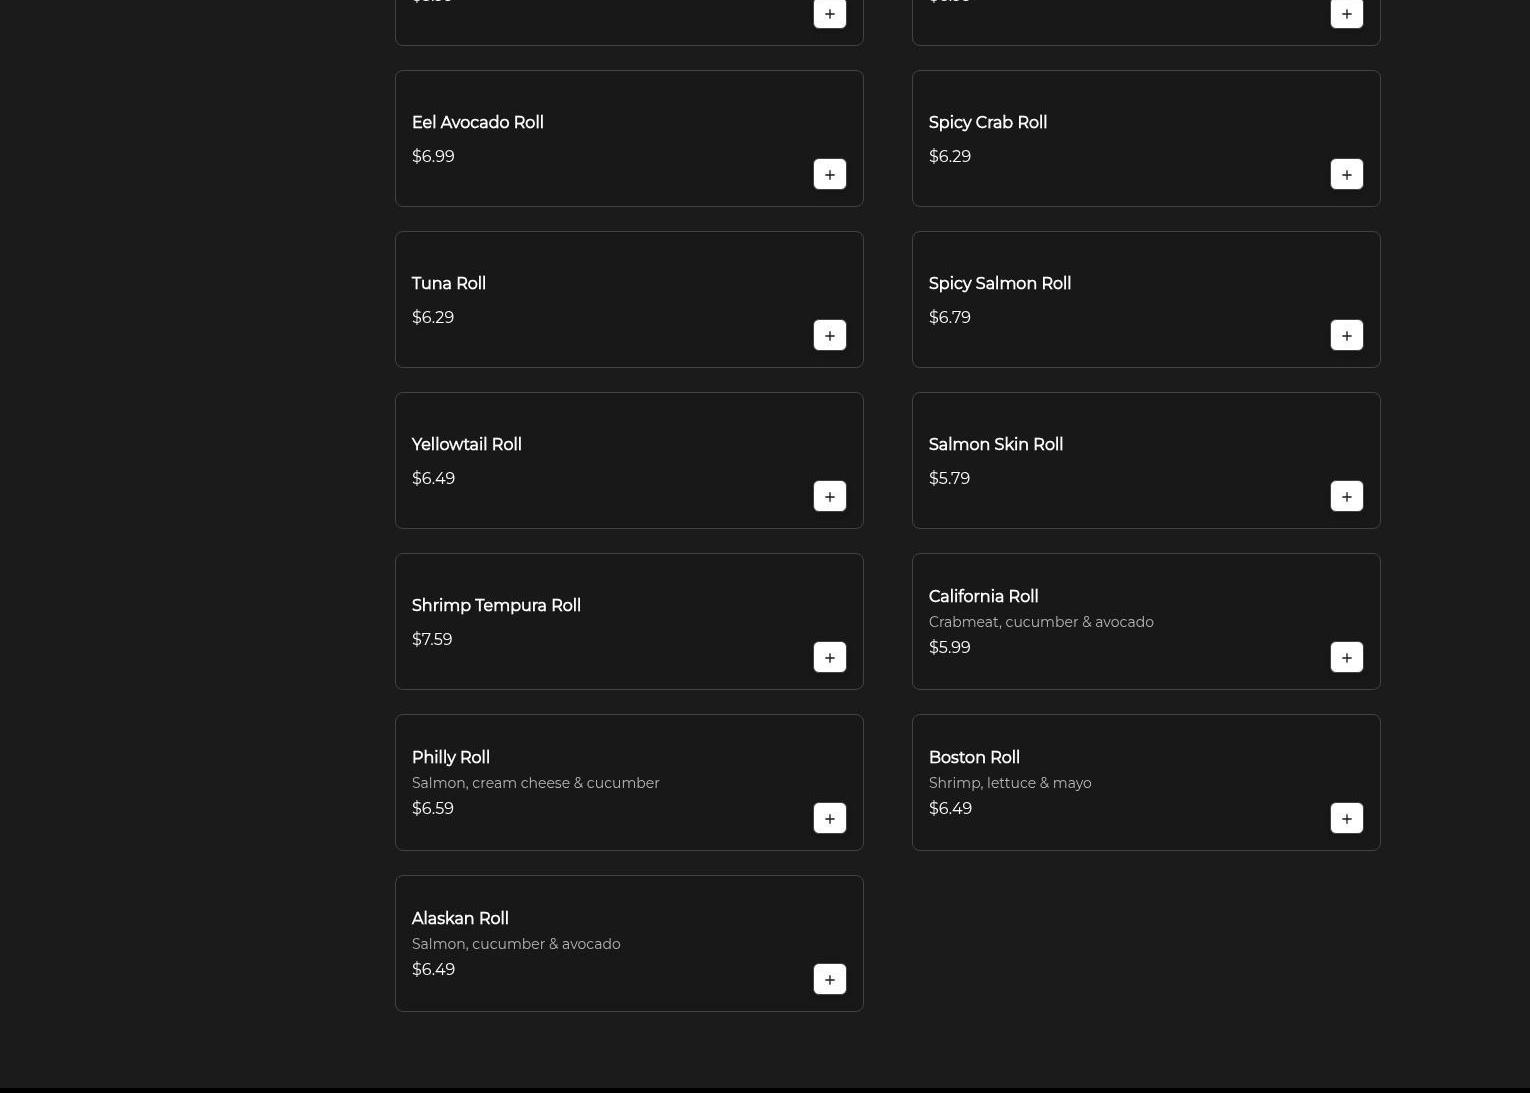Select the Shrimp Tempura Roll name
The image size is (1530, 1093).
coord(496,605)
